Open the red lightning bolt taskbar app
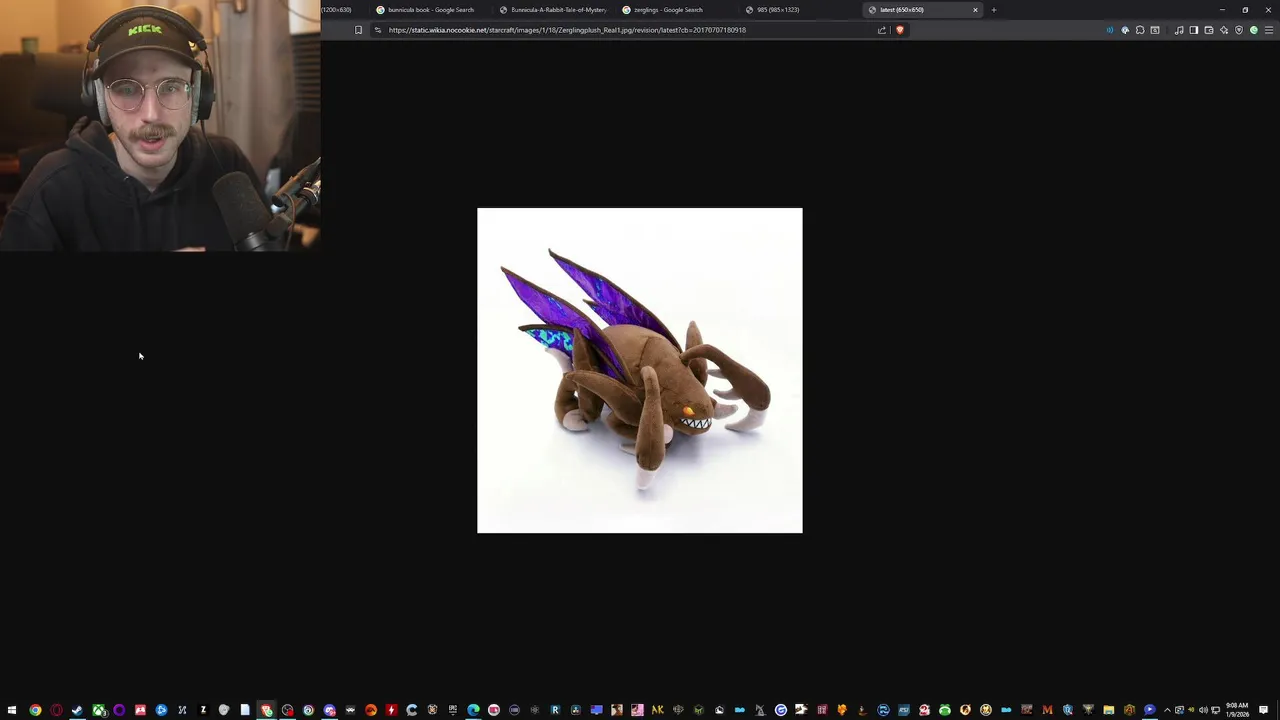The image size is (1280, 720). 391,710
